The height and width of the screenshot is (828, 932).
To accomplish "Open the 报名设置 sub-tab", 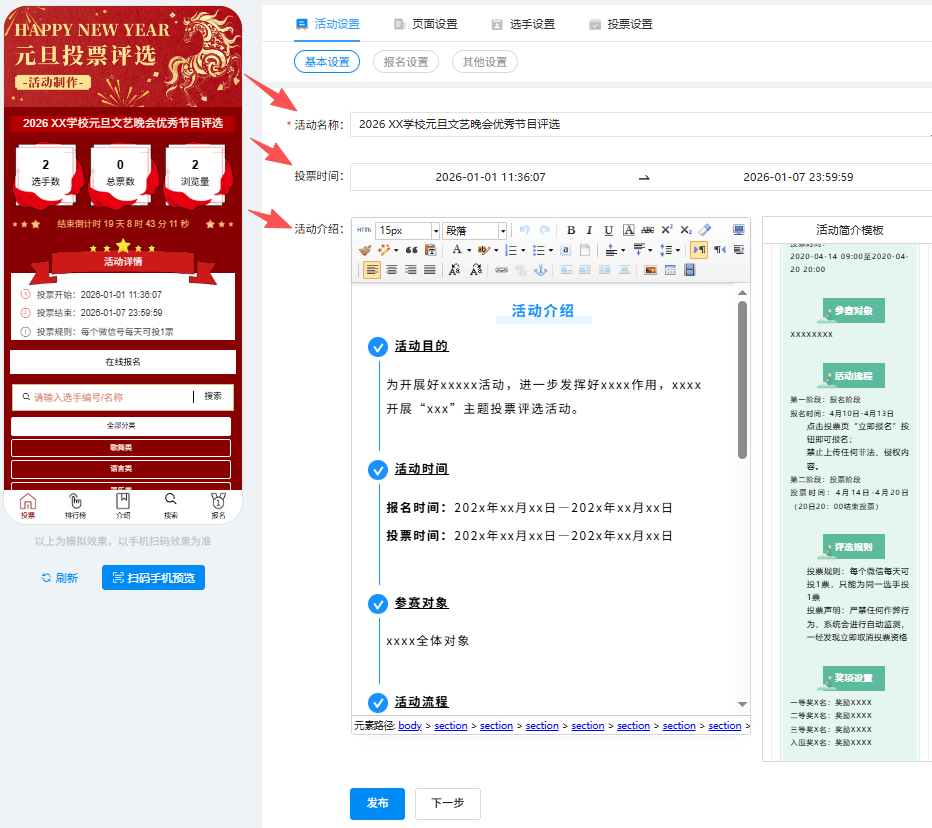I will point(406,62).
